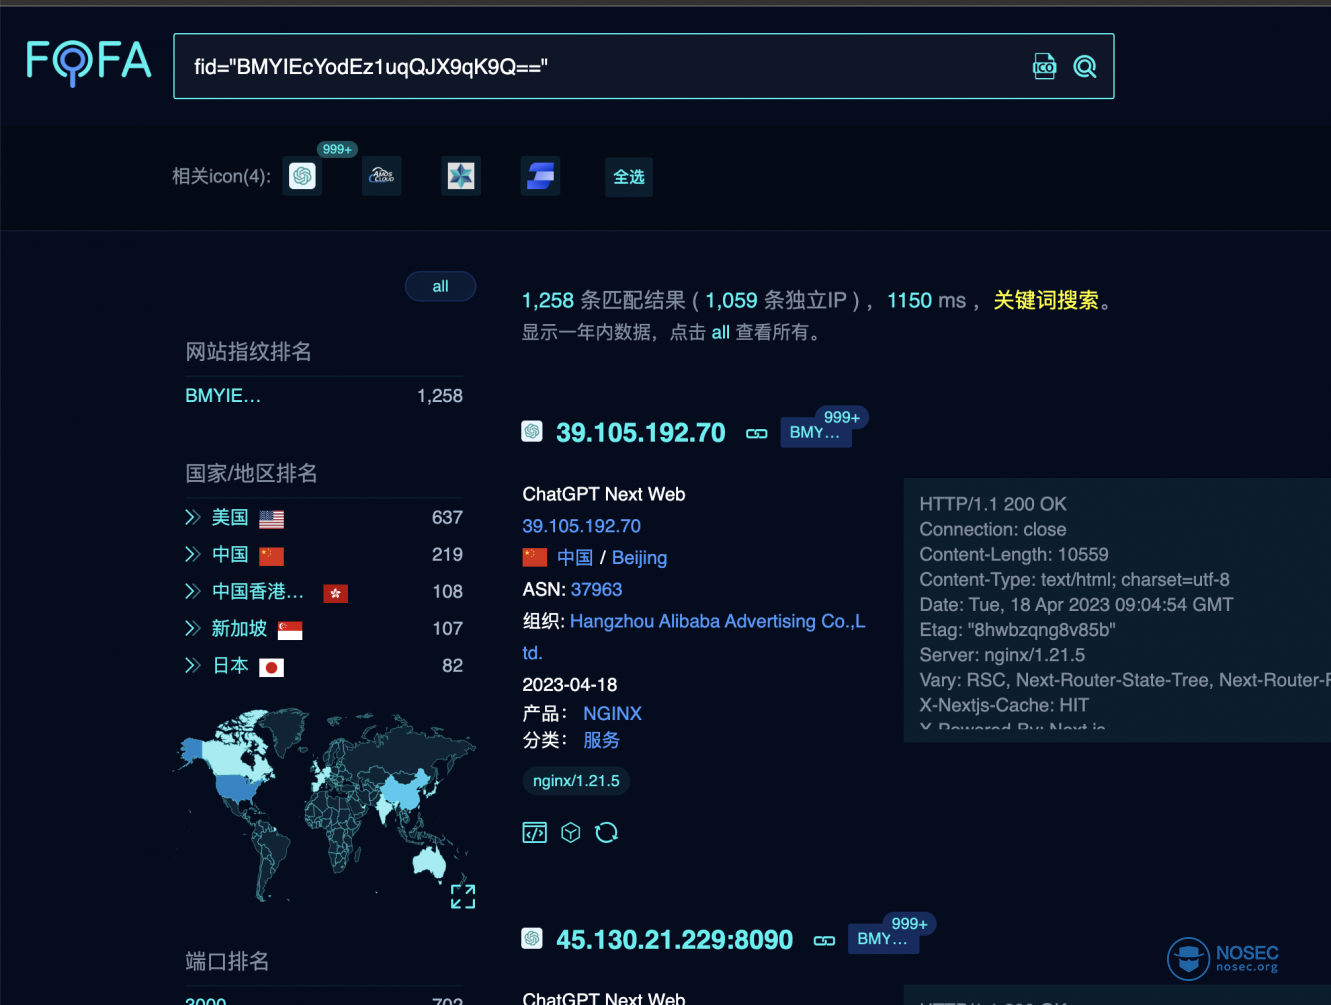The image size is (1331, 1005).
Task: Click 关键词搜索 keyword search link
Action: [1046, 300]
